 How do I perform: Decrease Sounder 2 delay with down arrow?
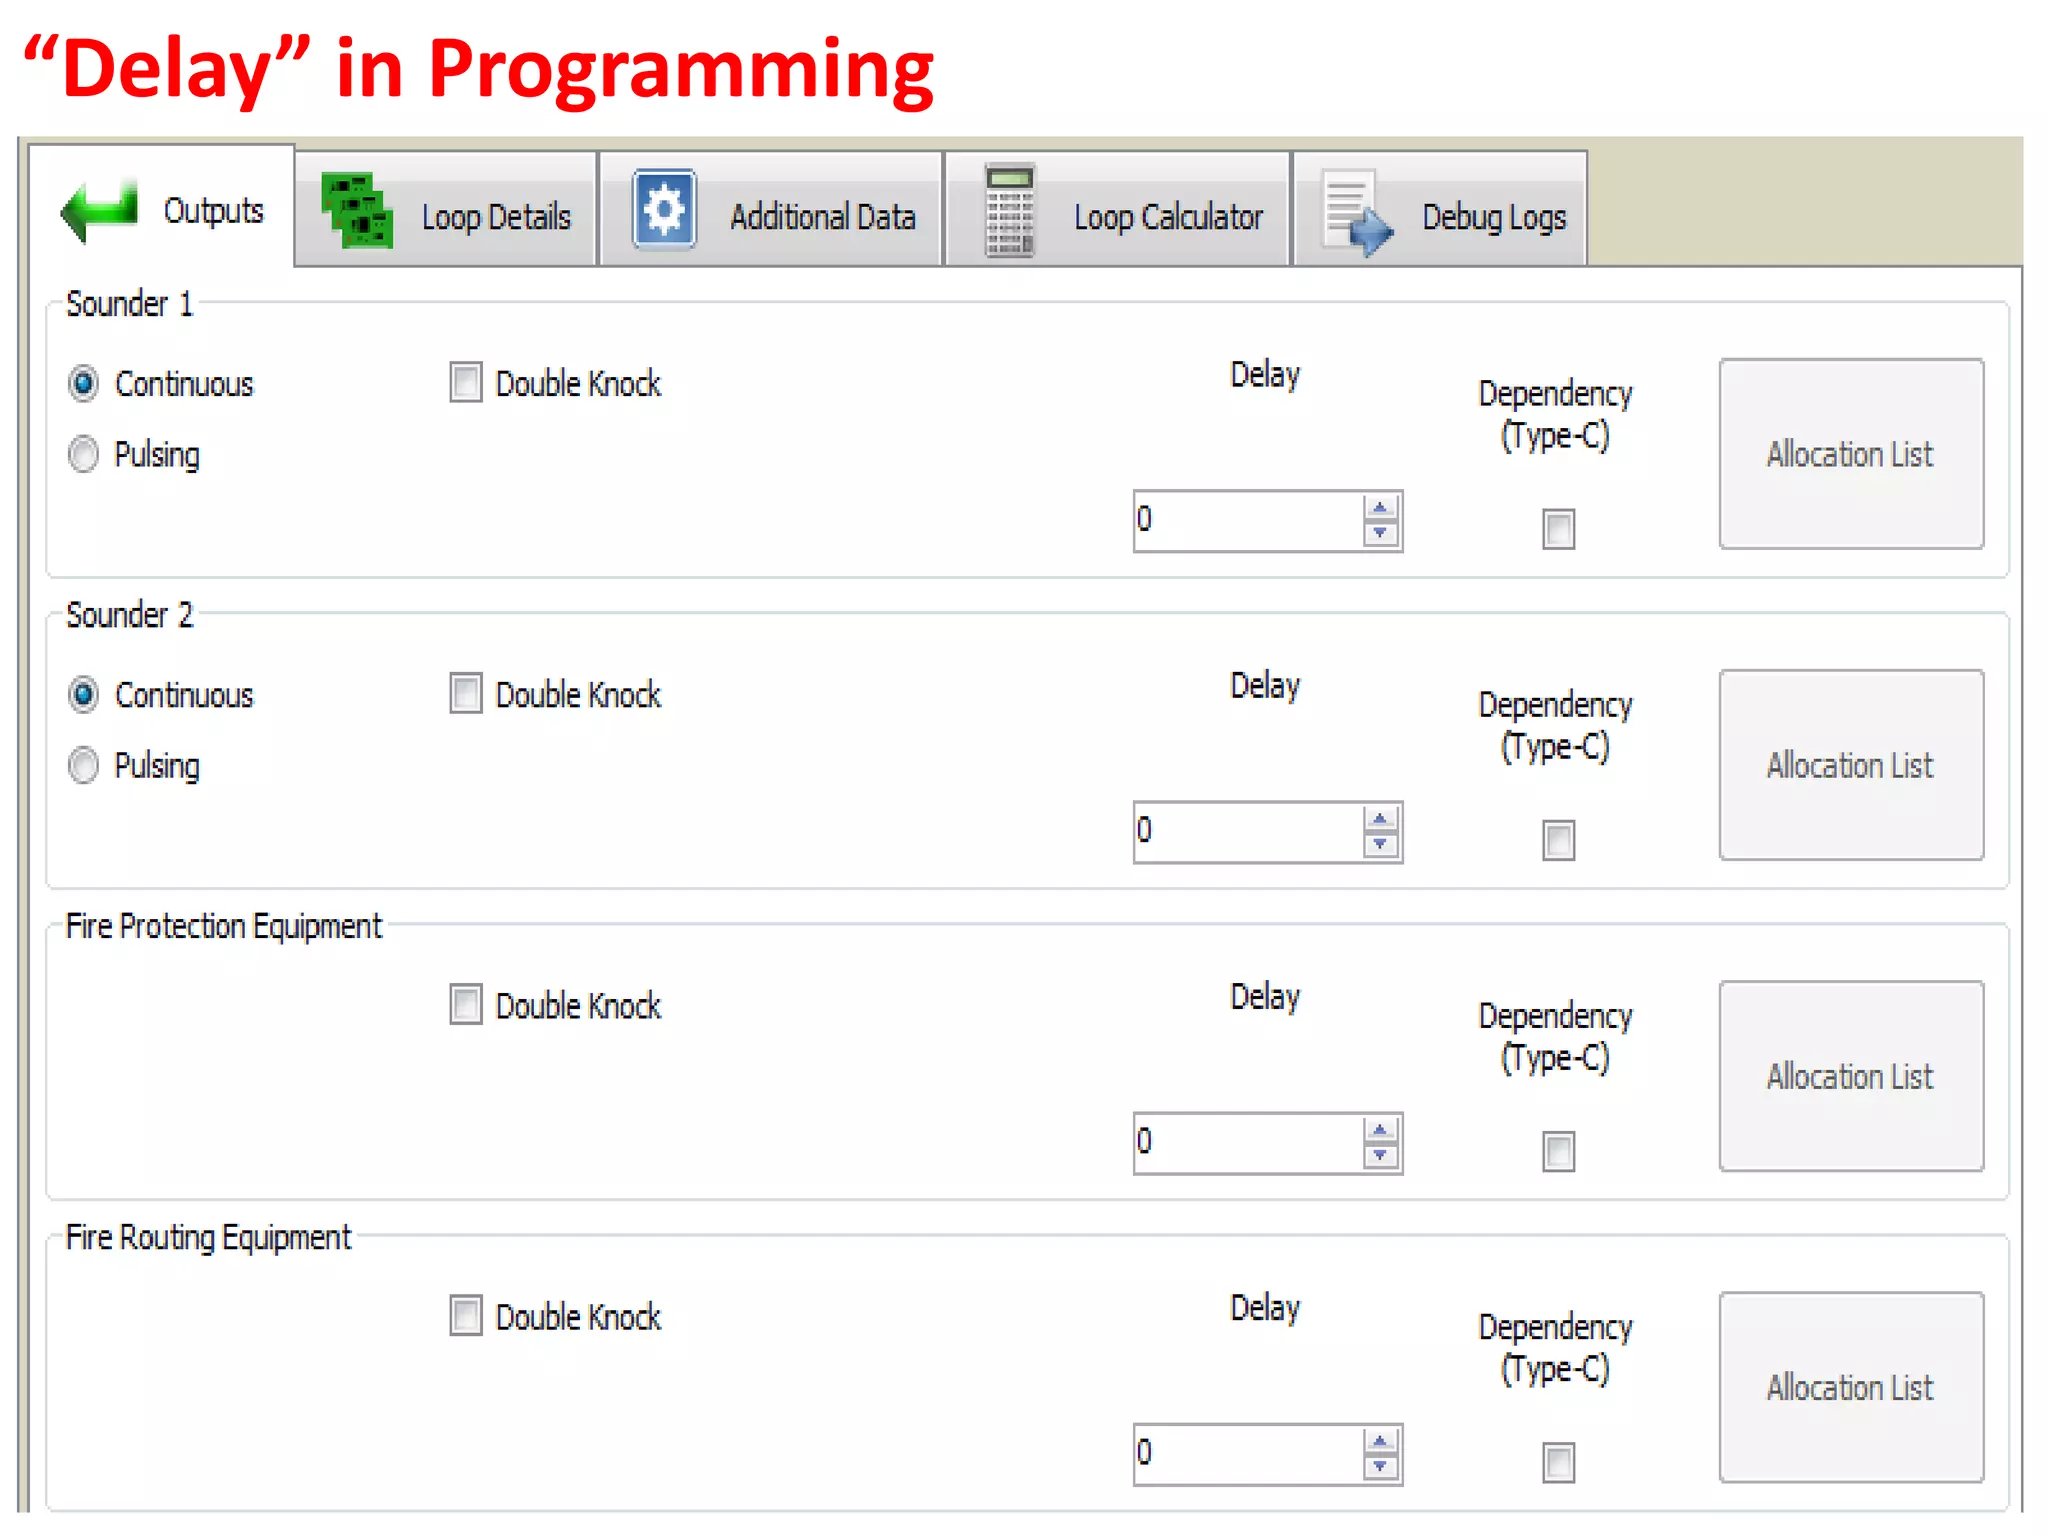[1380, 844]
